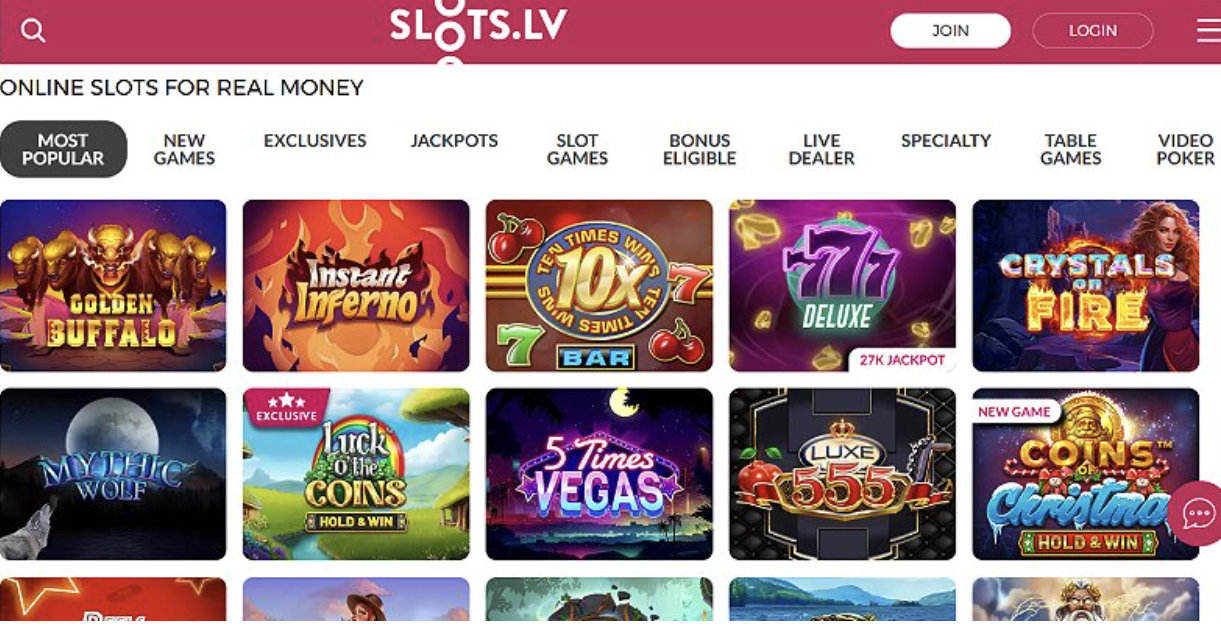Open the live chat bubble icon
Viewport: 1221px width, 643px height.
point(1196,513)
